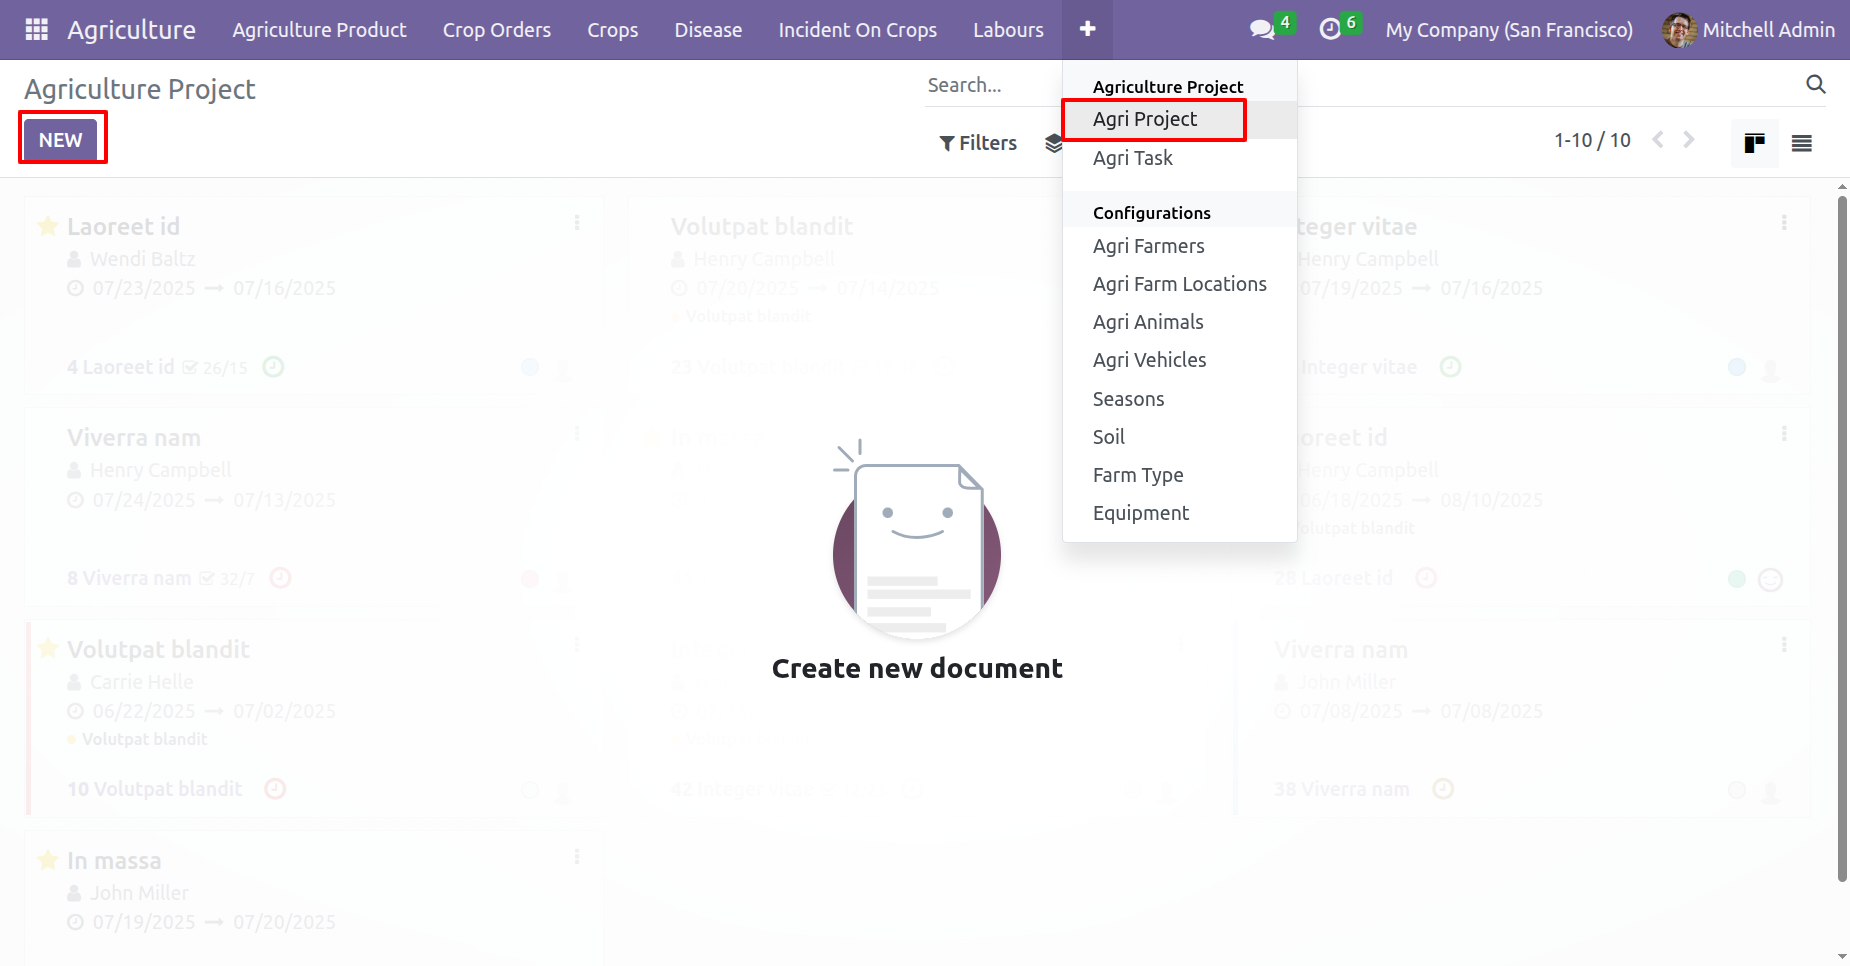The width and height of the screenshot is (1850, 966).
Task: Open three-dot menu on Laoreet id card
Action: pos(577,223)
